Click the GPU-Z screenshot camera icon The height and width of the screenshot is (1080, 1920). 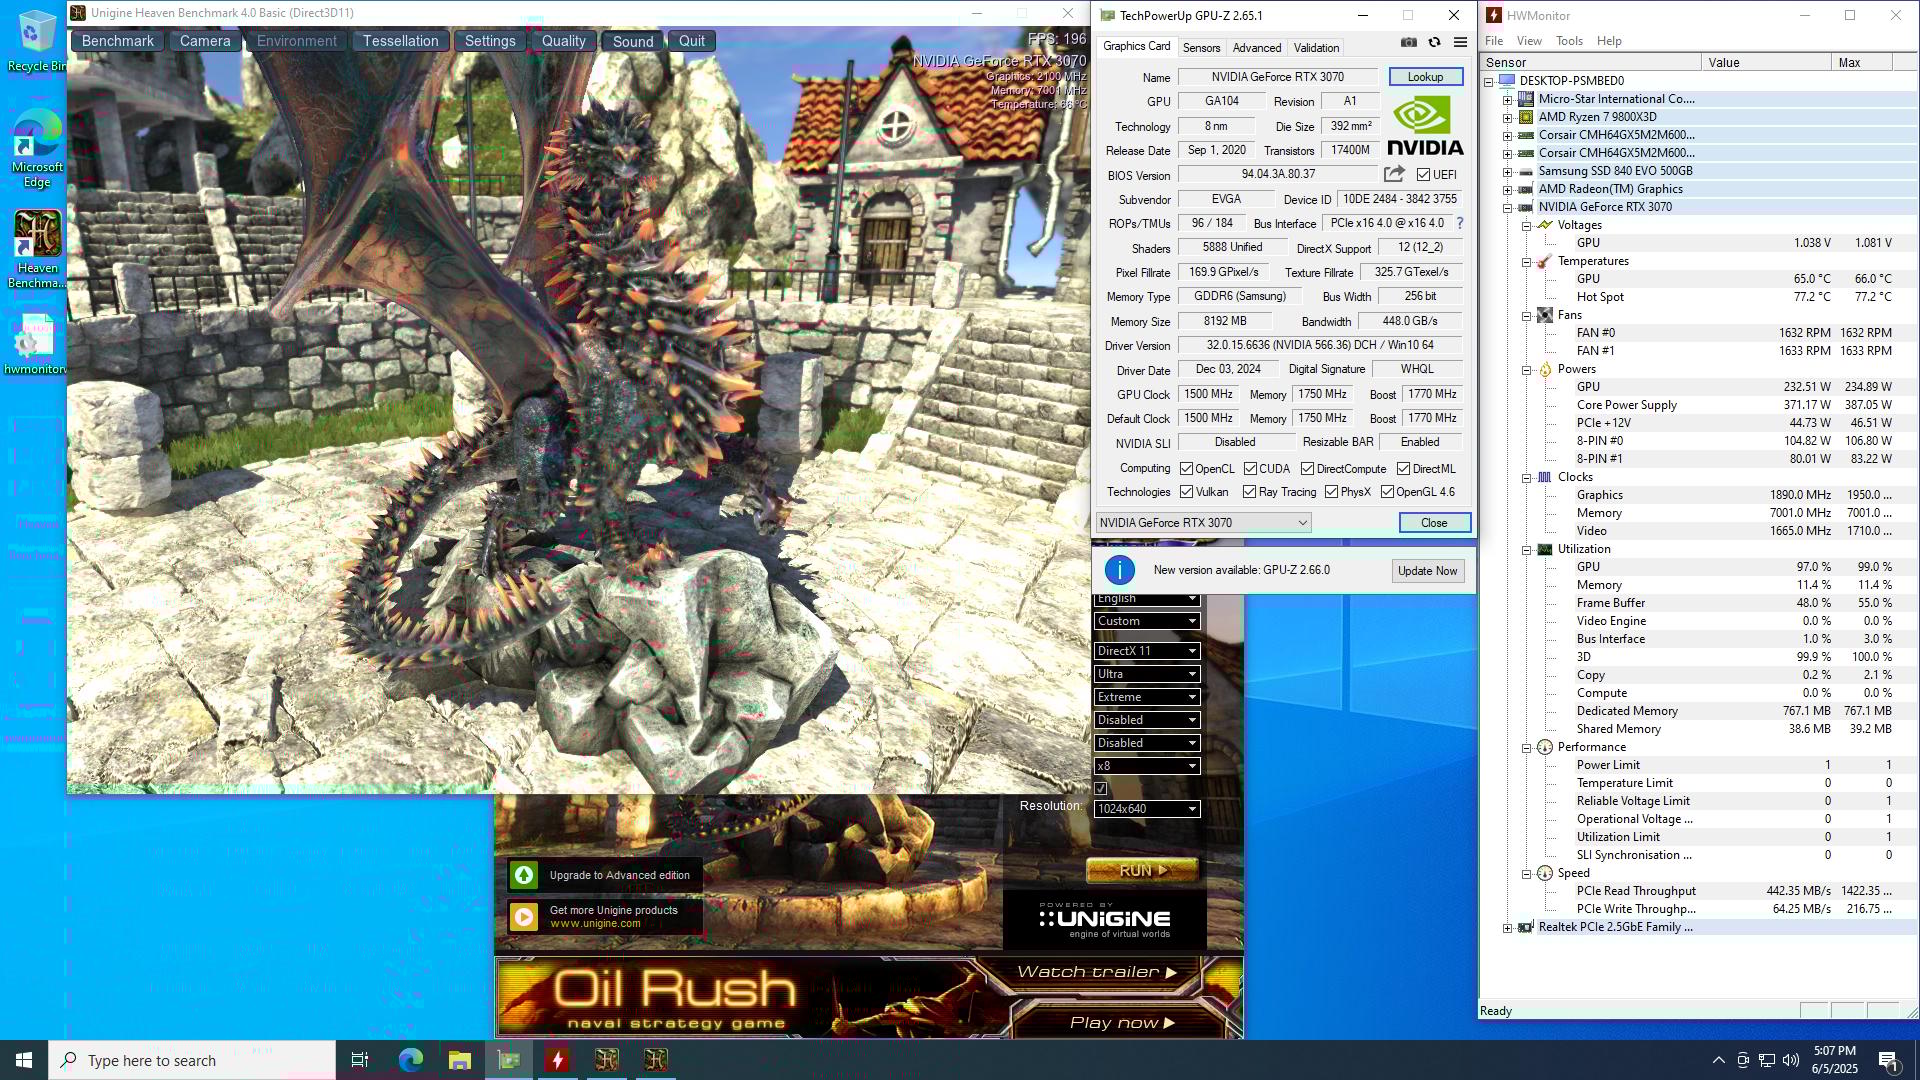[1408, 42]
